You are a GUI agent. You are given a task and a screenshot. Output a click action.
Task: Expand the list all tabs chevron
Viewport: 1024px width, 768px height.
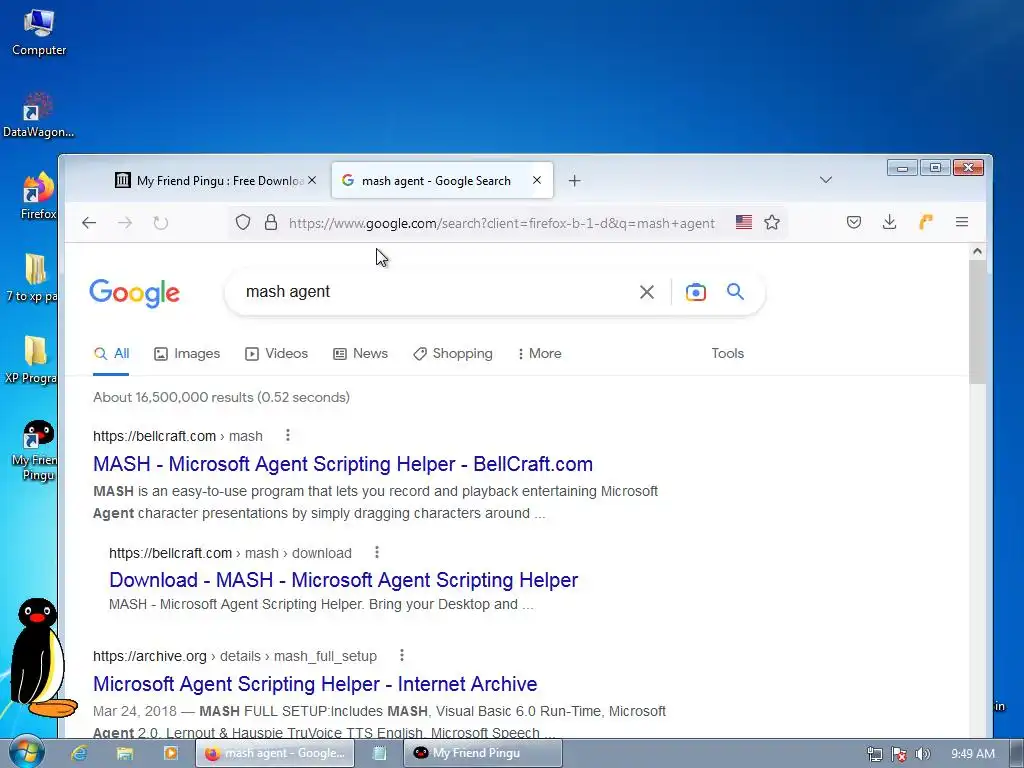click(825, 180)
